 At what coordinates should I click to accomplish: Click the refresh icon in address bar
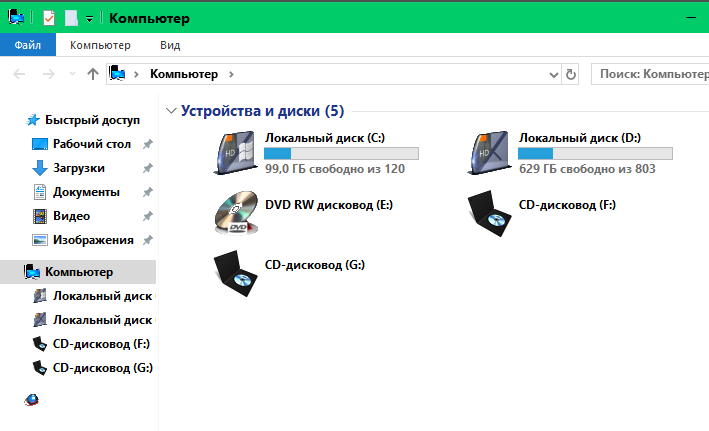571,74
